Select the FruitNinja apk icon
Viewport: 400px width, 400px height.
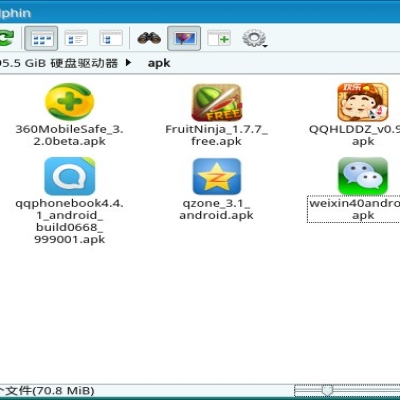217,102
